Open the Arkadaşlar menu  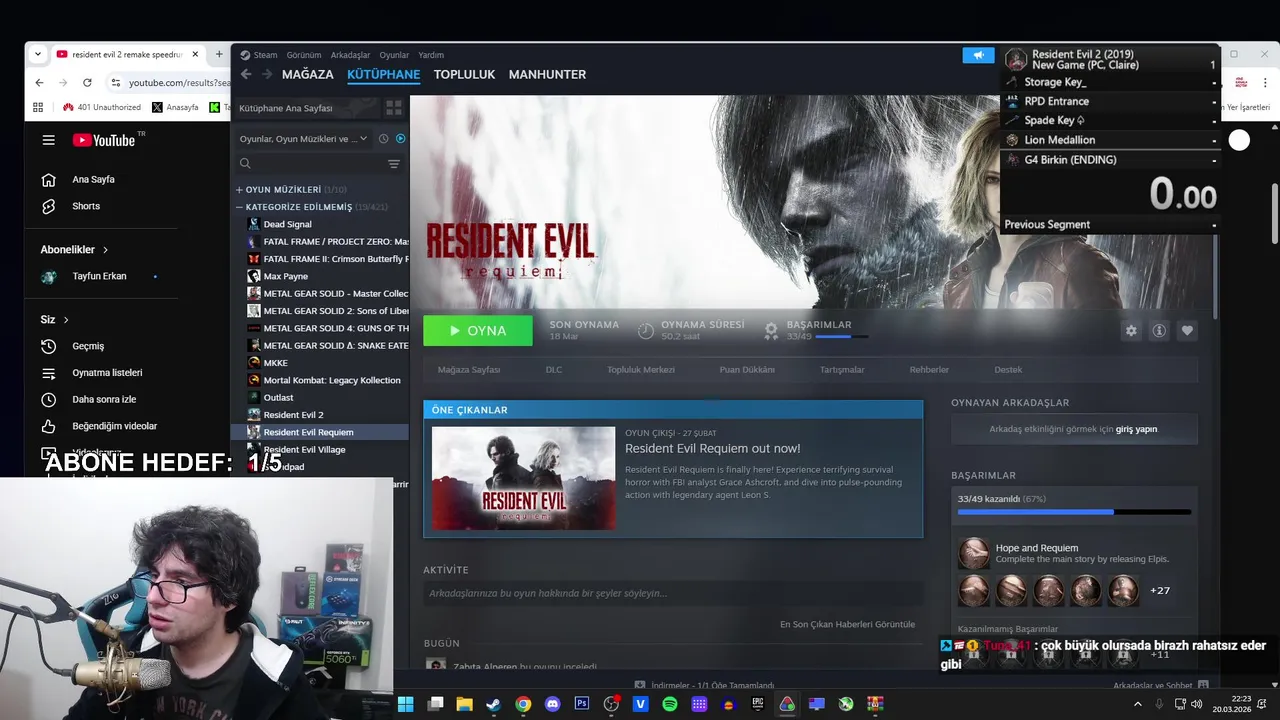[x=350, y=55]
